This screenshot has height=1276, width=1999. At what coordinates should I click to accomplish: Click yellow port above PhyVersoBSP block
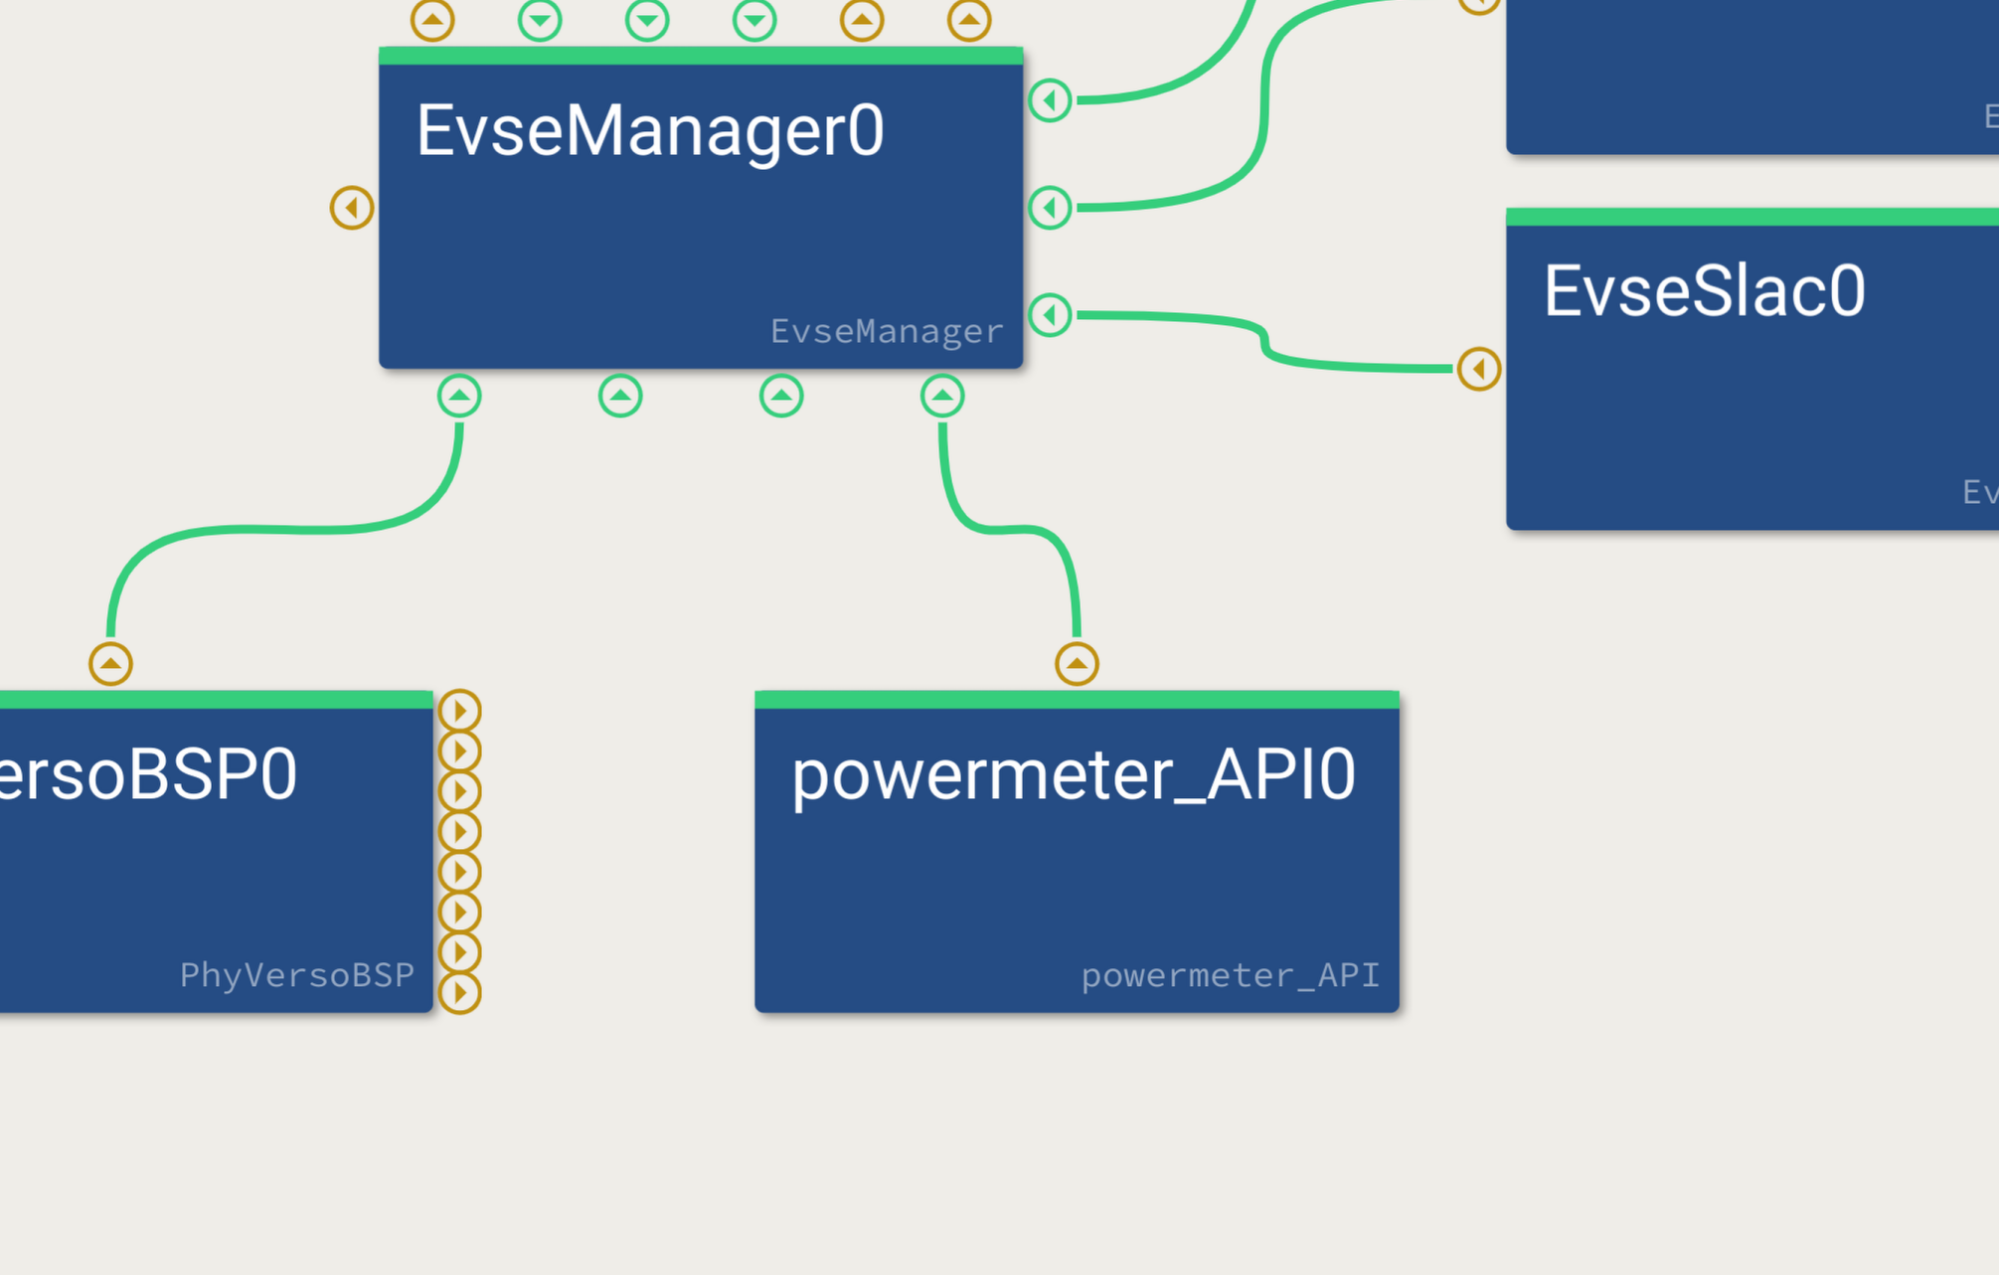click(x=111, y=664)
